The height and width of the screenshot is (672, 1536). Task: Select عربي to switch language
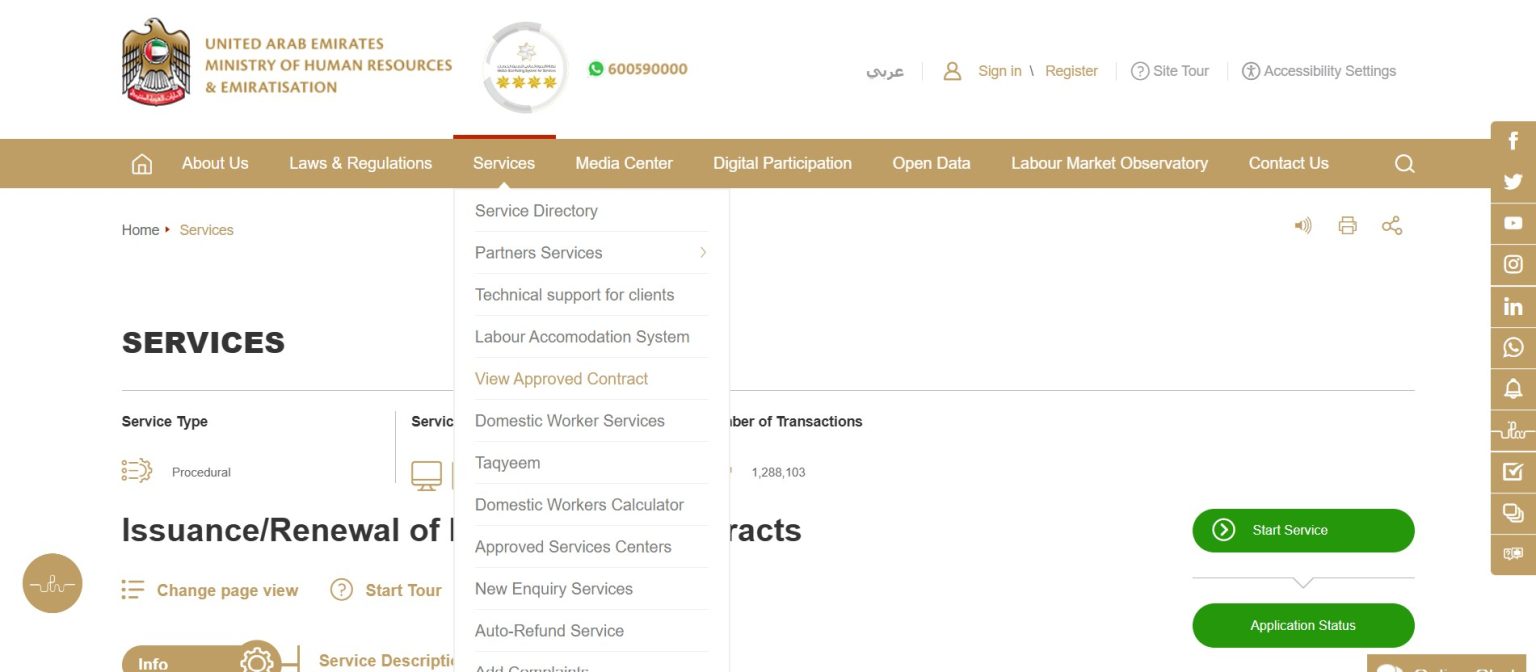click(x=887, y=71)
